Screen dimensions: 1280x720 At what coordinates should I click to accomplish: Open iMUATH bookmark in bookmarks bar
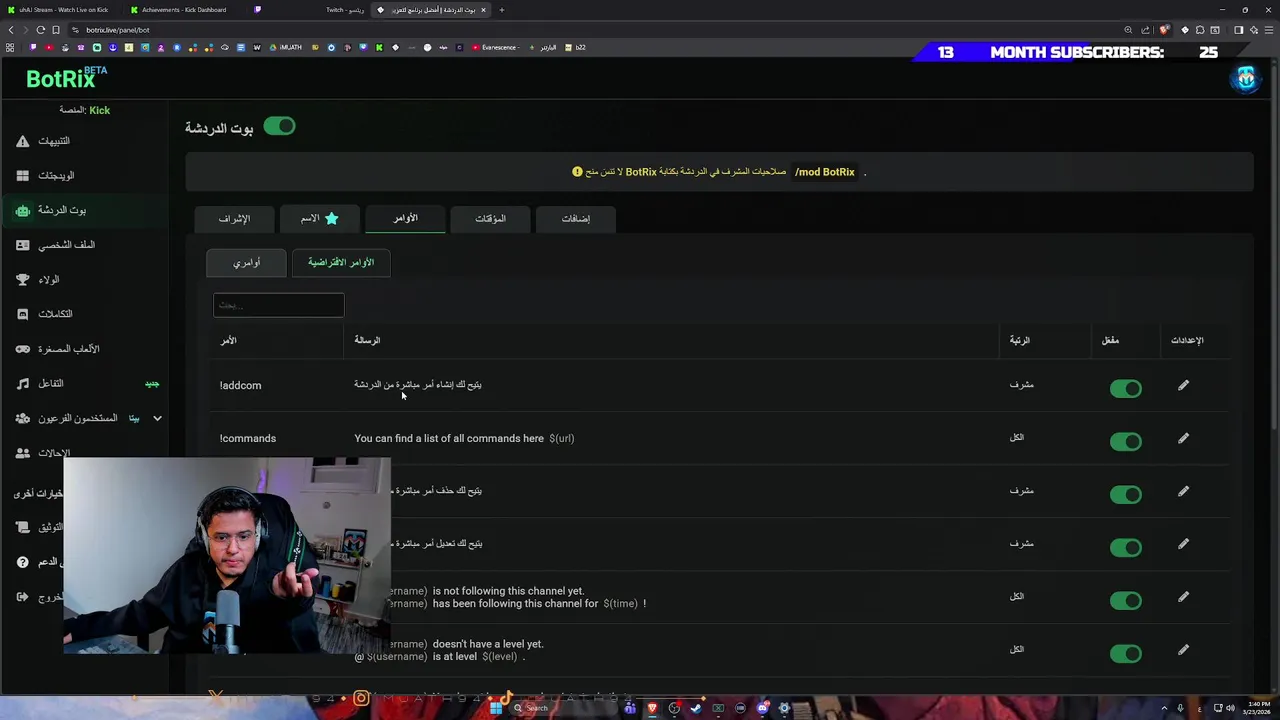tap(285, 47)
